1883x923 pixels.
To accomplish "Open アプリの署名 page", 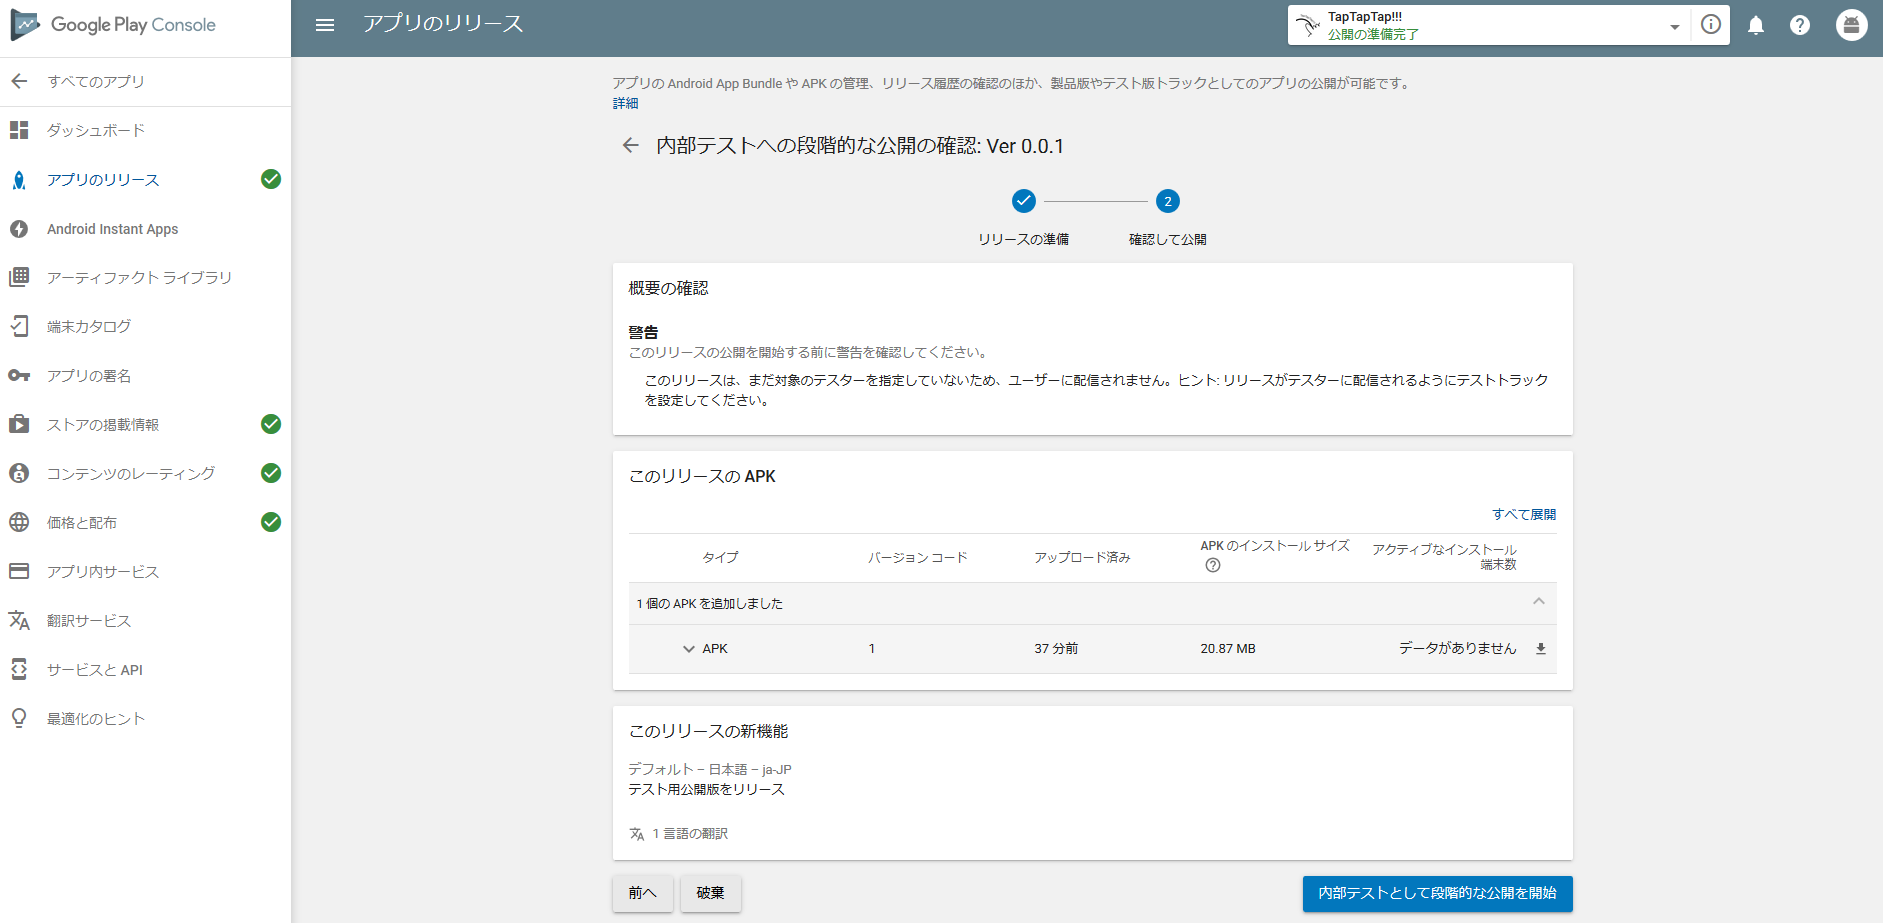I will (89, 376).
